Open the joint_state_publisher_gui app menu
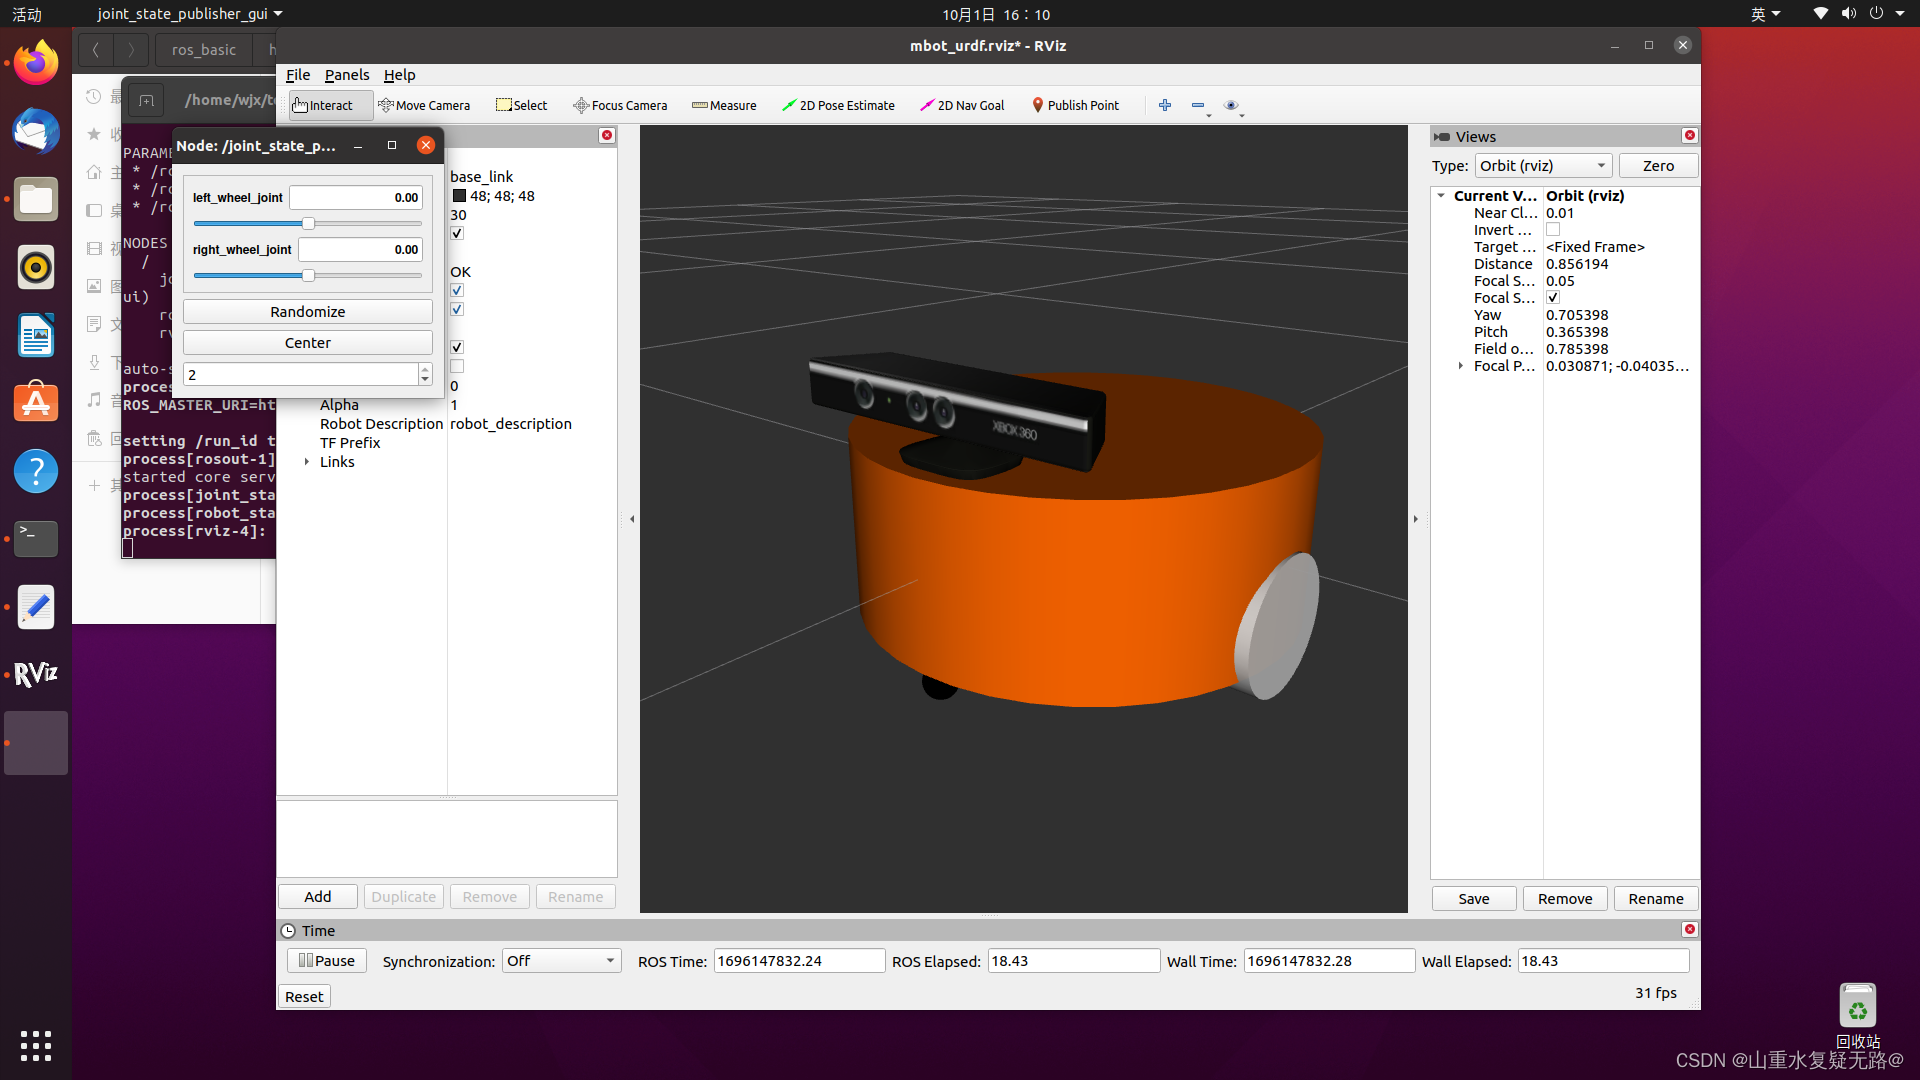Image resolution: width=1920 pixels, height=1080 pixels. coord(190,14)
